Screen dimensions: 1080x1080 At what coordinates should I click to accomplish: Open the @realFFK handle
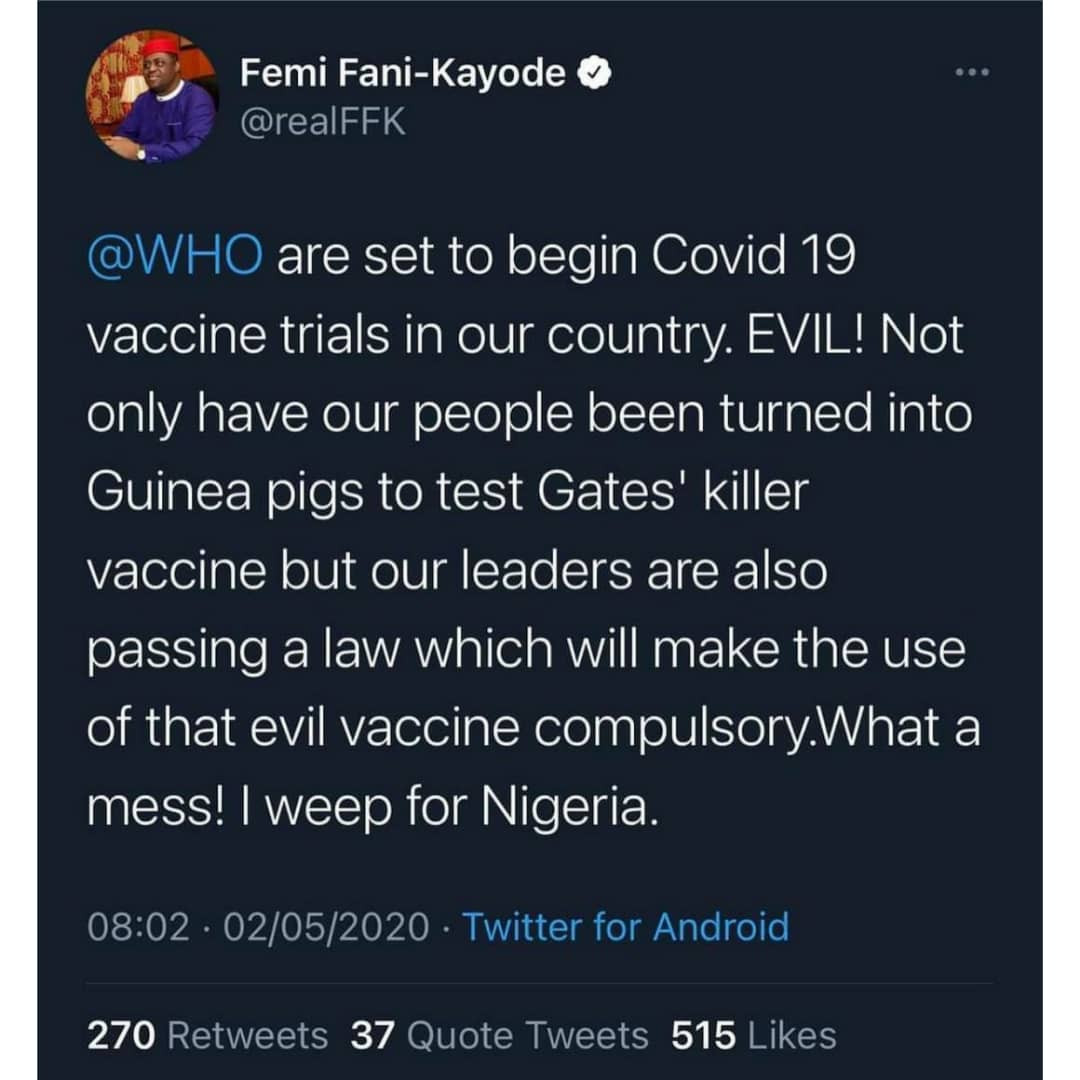click(x=323, y=125)
